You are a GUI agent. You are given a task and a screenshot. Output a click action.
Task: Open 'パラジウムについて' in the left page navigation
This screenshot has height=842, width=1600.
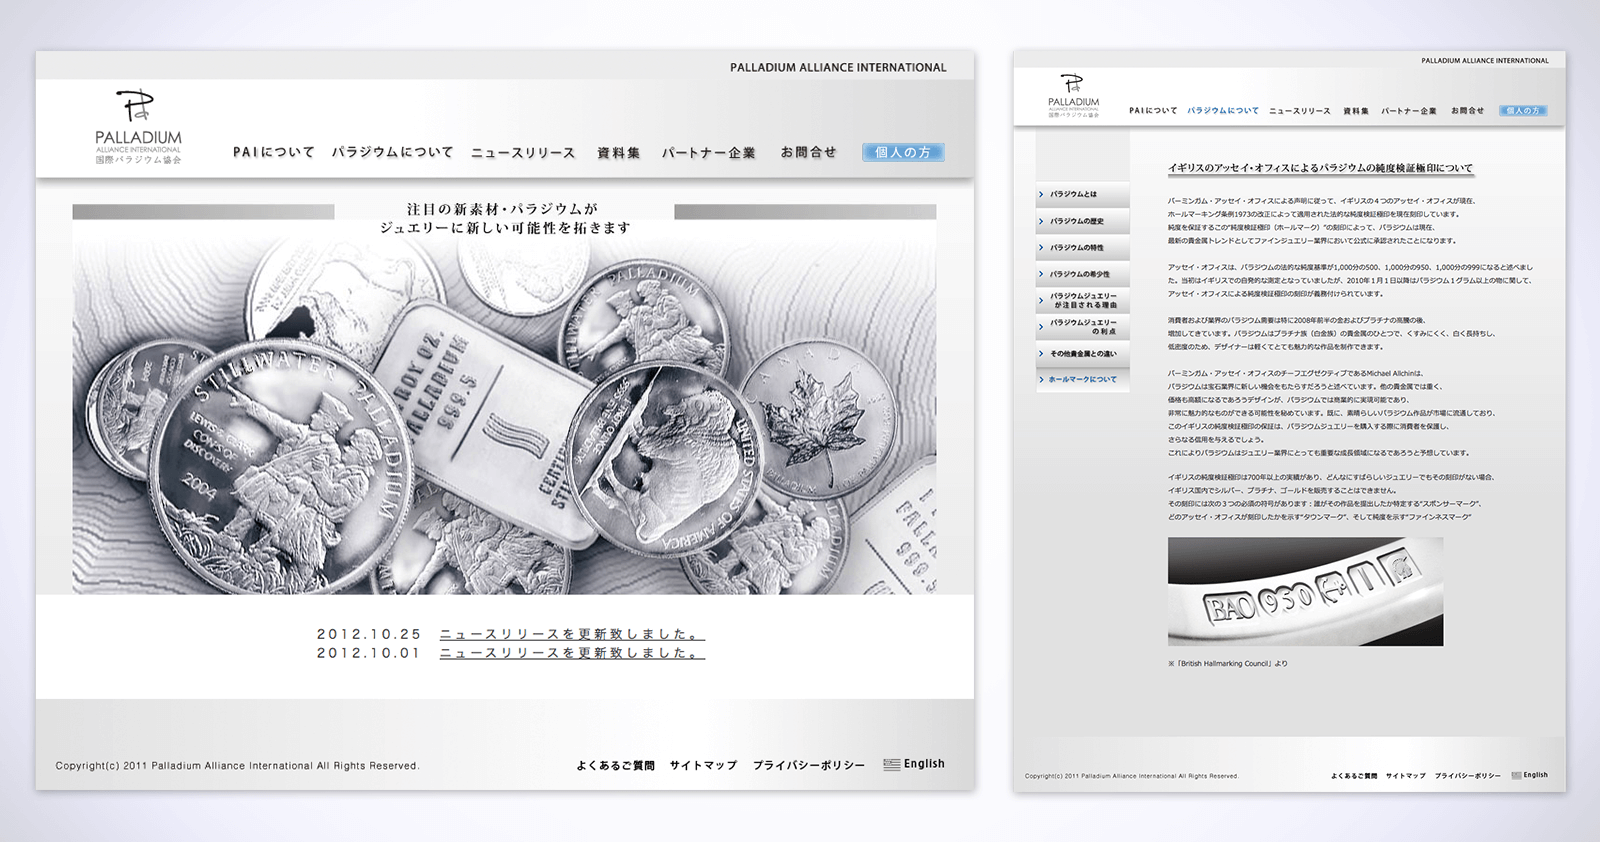pyautogui.click(x=392, y=152)
